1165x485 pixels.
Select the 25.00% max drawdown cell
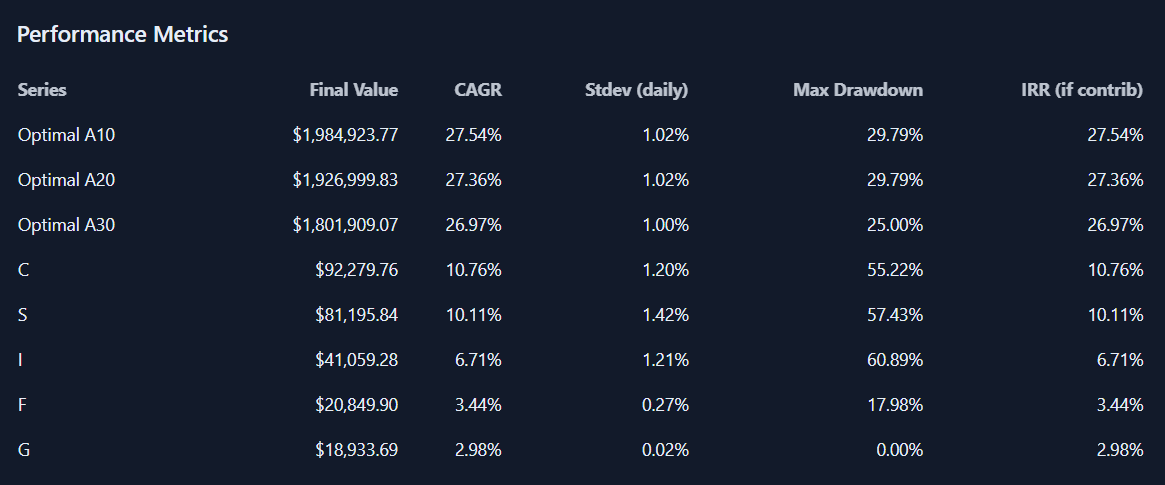894,225
